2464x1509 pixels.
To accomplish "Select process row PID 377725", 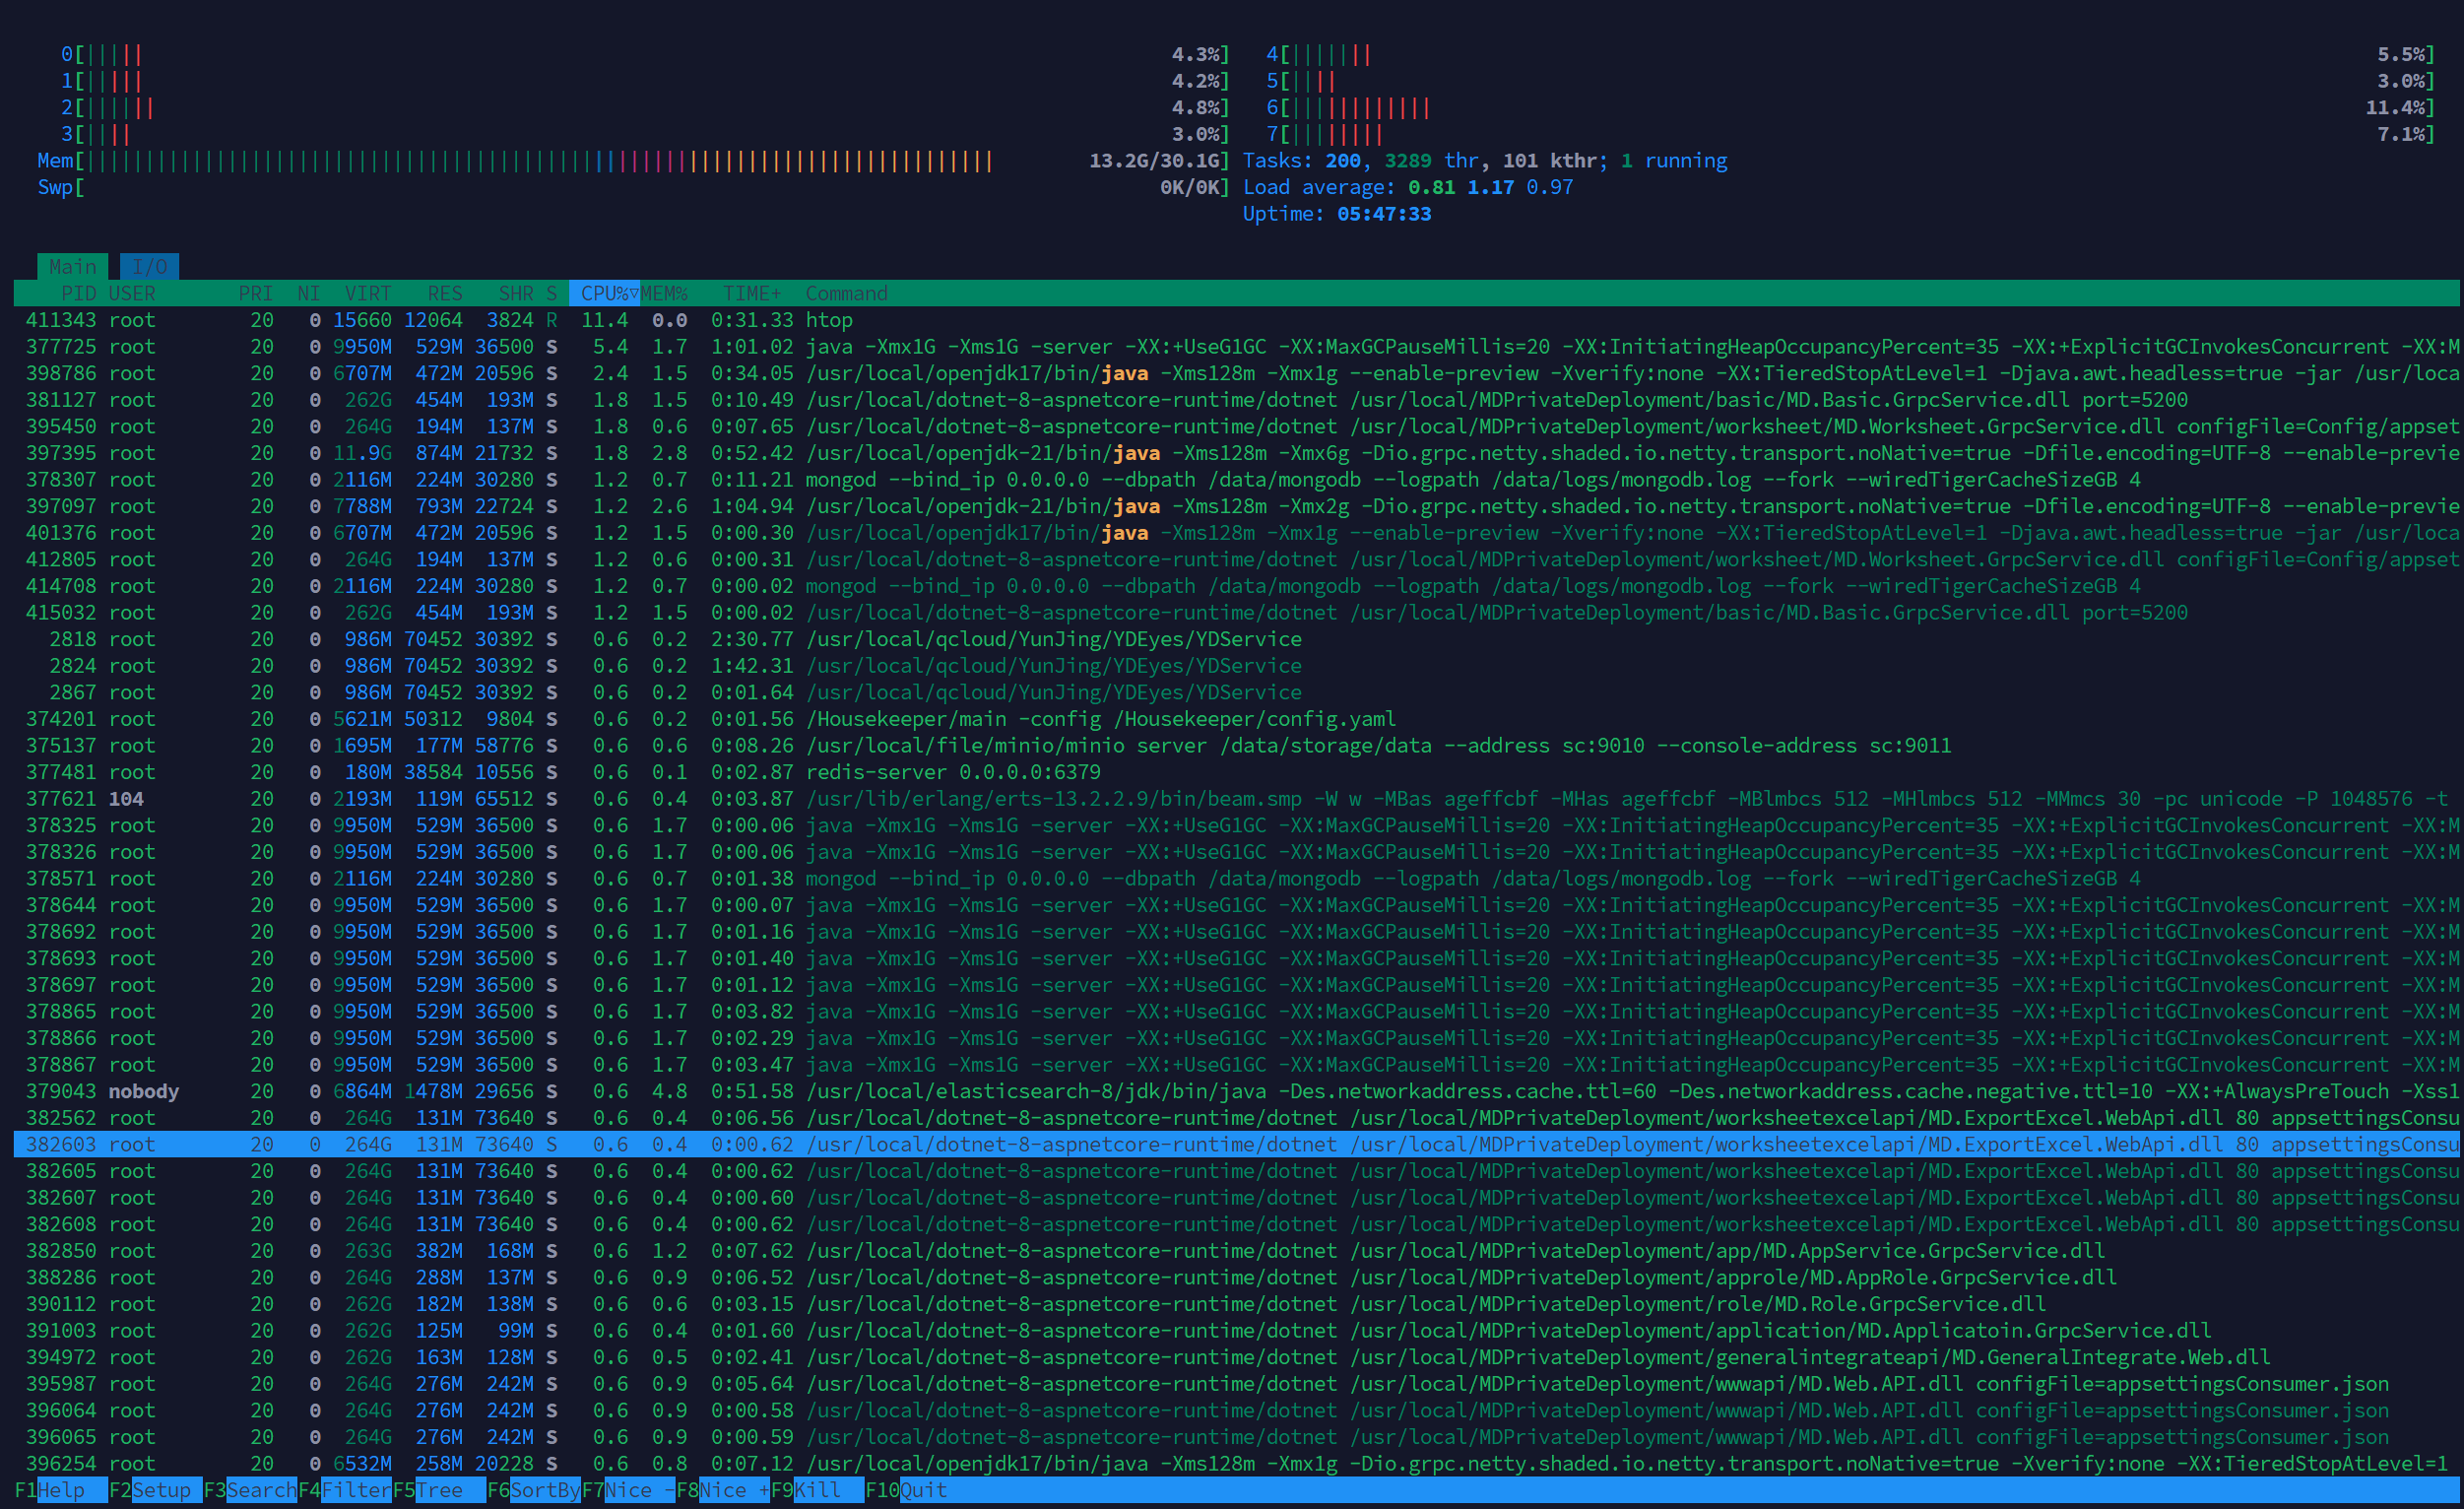I will point(1236,347).
